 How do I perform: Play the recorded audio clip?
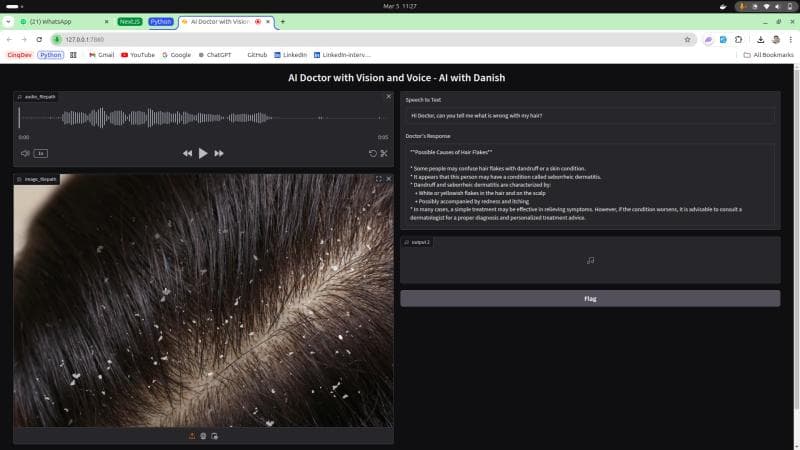pos(203,153)
